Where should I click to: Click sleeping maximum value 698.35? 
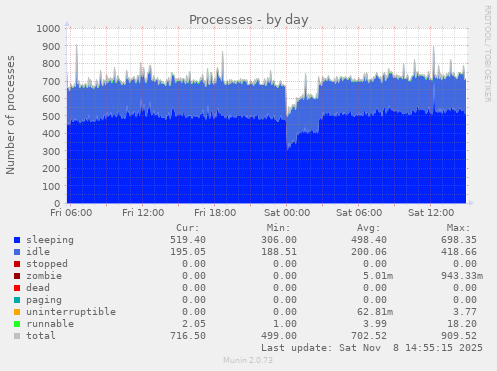(459, 240)
